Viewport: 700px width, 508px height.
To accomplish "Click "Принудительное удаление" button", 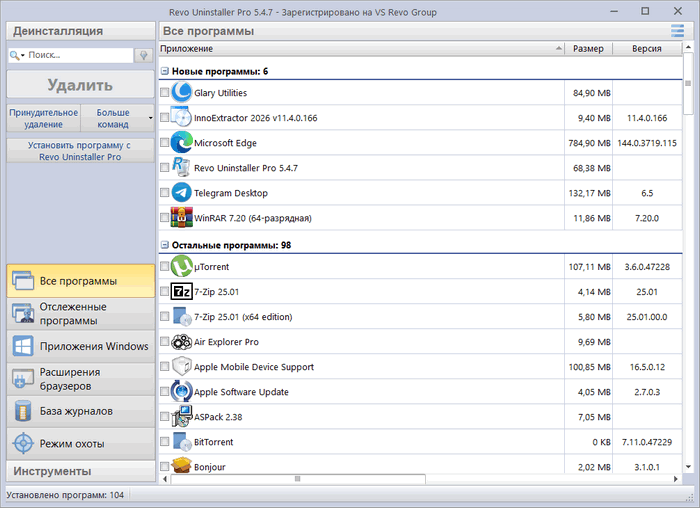I will click(x=43, y=118).
